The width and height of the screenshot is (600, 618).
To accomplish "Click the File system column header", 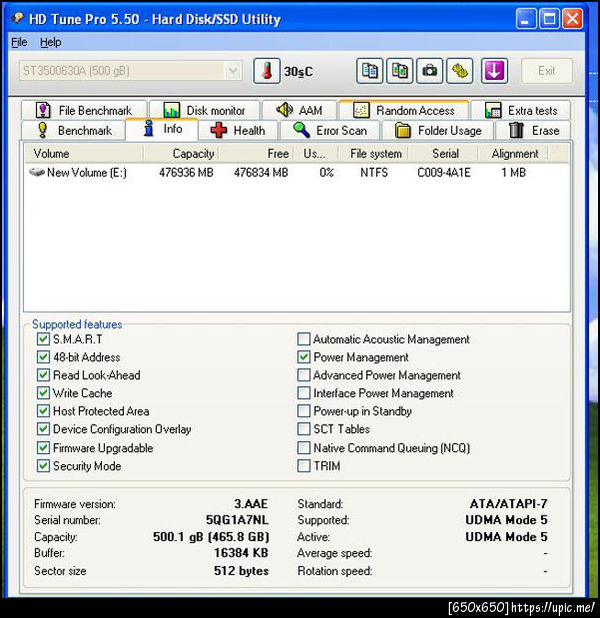I will click(x=373, y=153).
